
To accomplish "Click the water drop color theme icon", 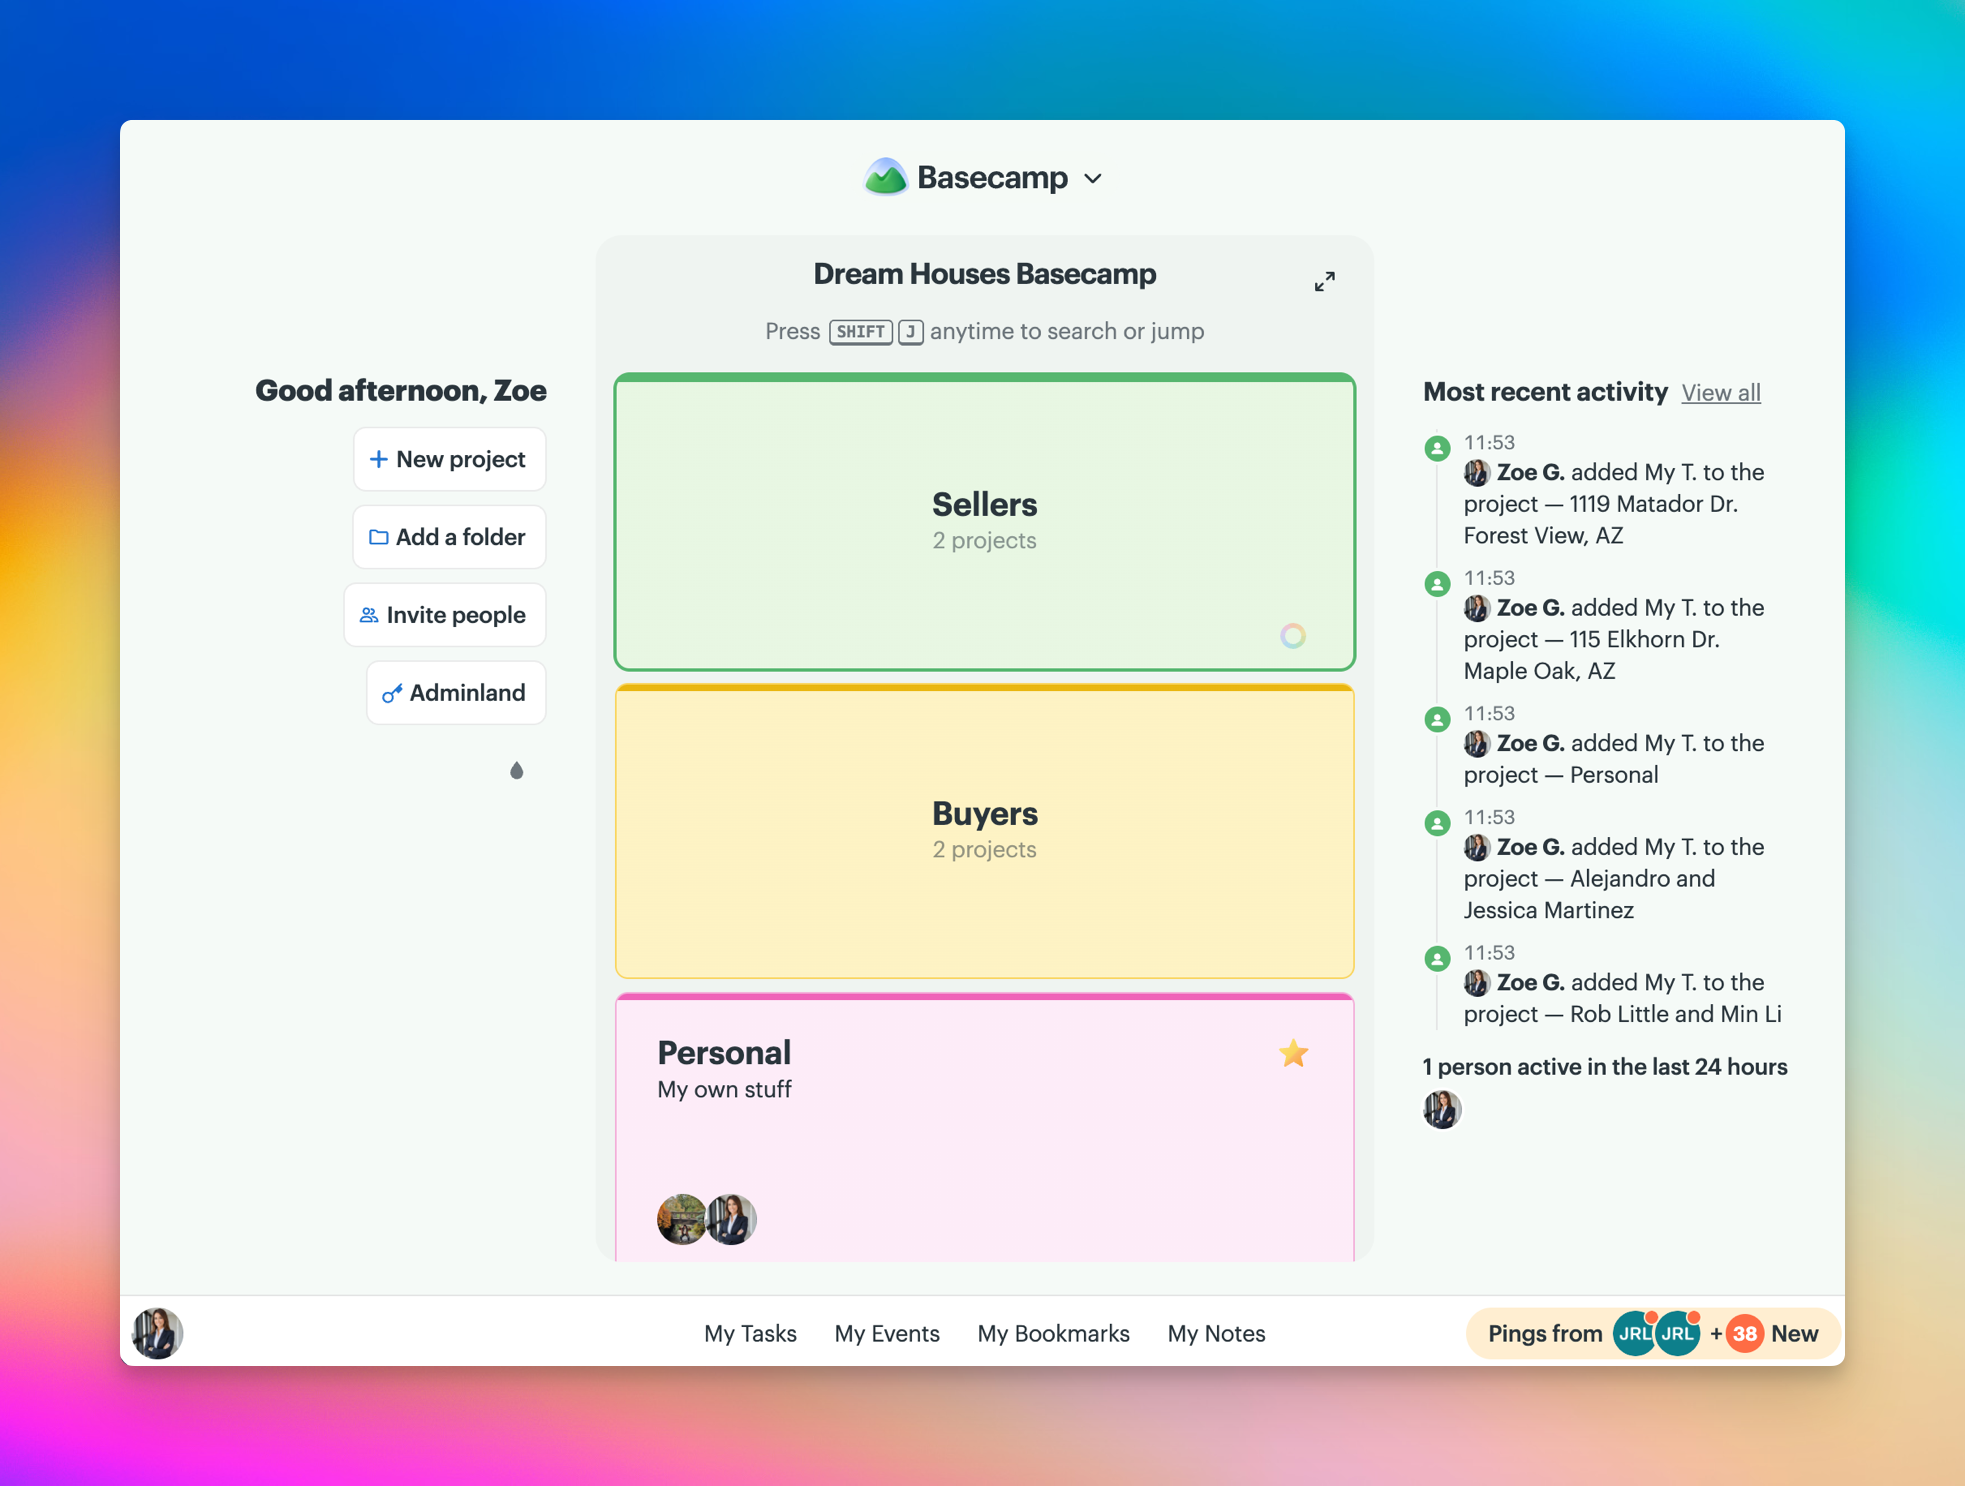I will tap(516, 770).
